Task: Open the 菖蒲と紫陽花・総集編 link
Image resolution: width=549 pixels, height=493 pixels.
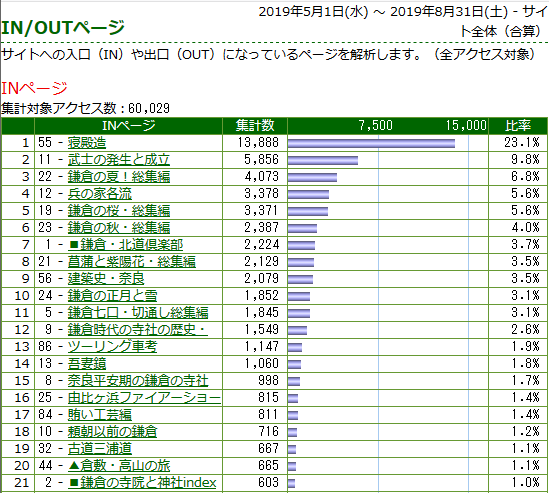Action: (x=132, y=262)
